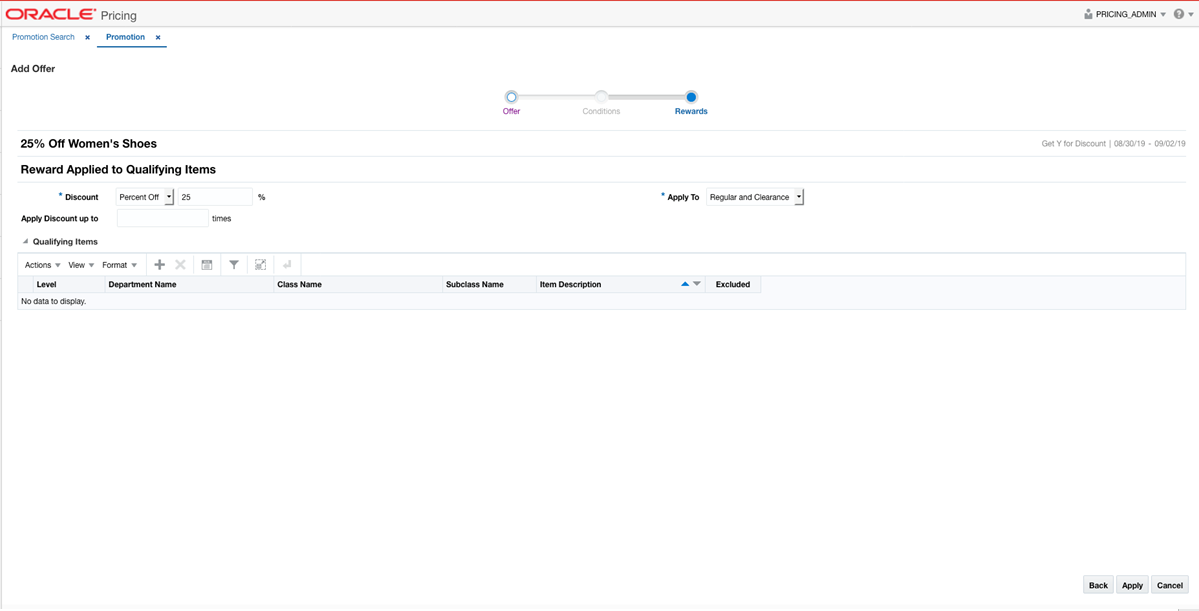Click the Apply button
The height and width of the screenshot is (611, 1199).
[1132, 585]
